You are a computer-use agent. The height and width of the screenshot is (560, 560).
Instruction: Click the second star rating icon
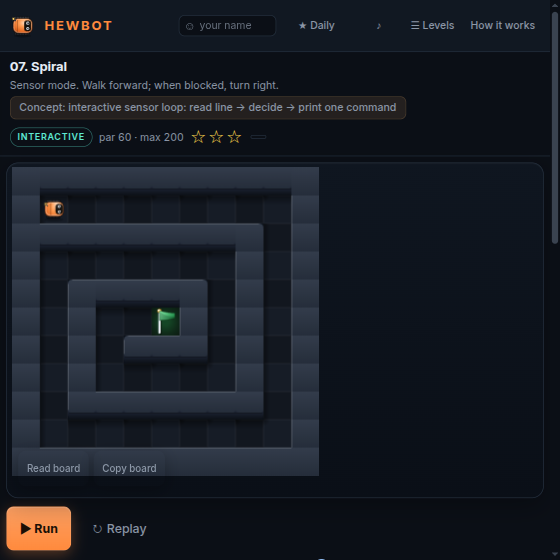coord(216,137)
